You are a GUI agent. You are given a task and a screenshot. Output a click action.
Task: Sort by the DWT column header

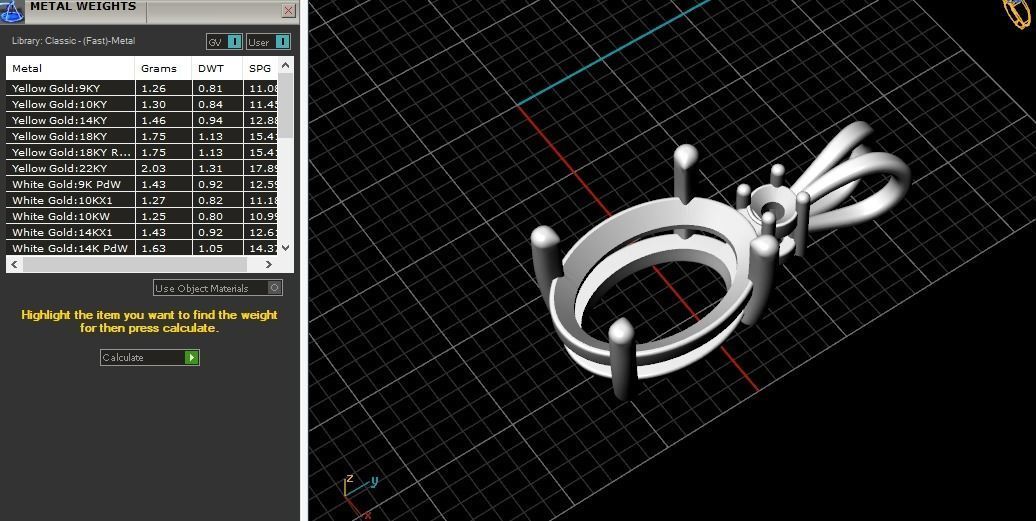click(217, 68)
